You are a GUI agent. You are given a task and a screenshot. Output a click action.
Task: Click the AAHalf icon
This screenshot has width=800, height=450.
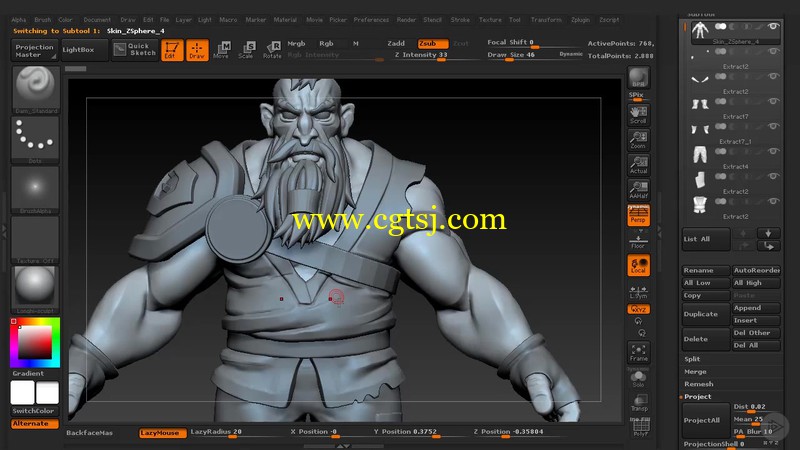638,190
